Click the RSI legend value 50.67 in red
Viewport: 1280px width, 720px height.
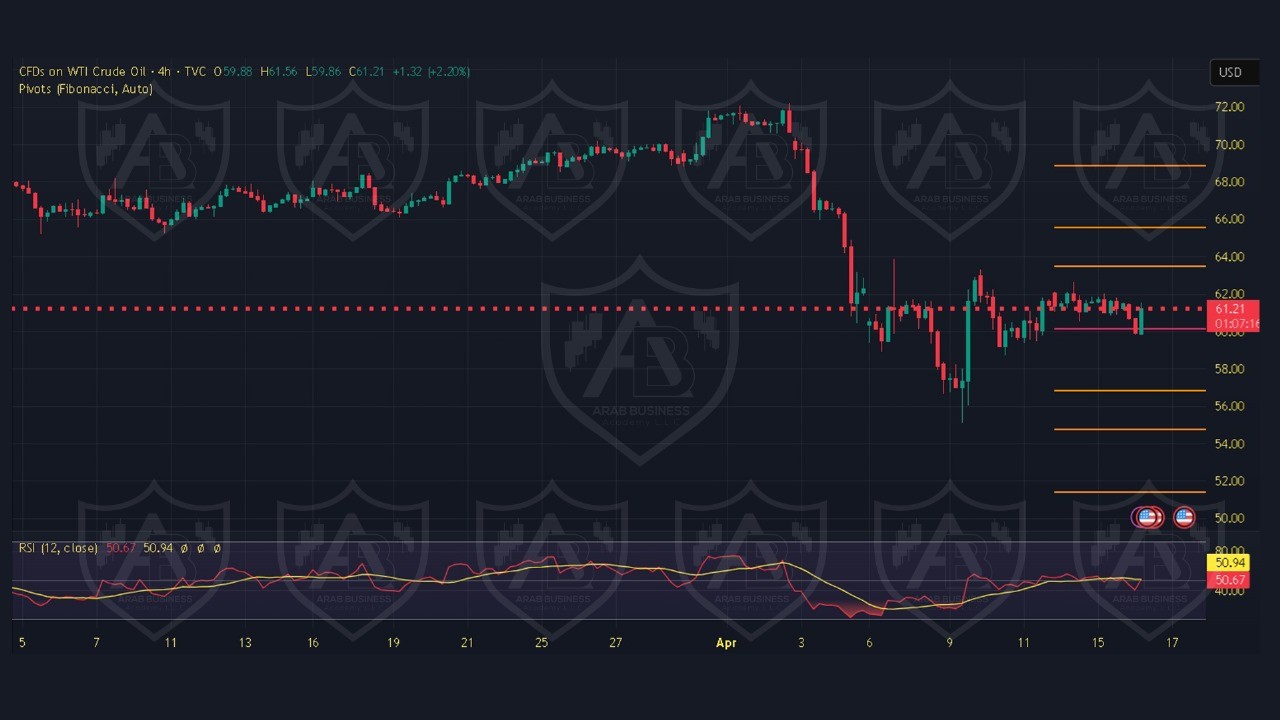coord(121,548)
